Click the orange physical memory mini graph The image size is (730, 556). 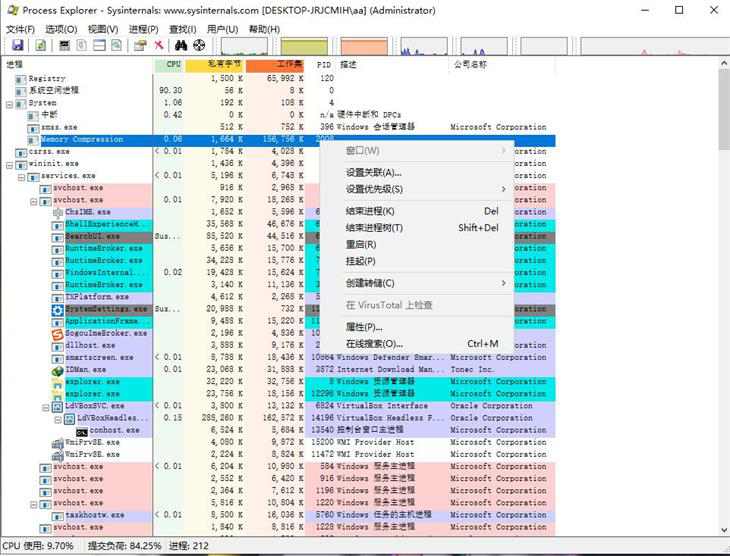(364, 46)
